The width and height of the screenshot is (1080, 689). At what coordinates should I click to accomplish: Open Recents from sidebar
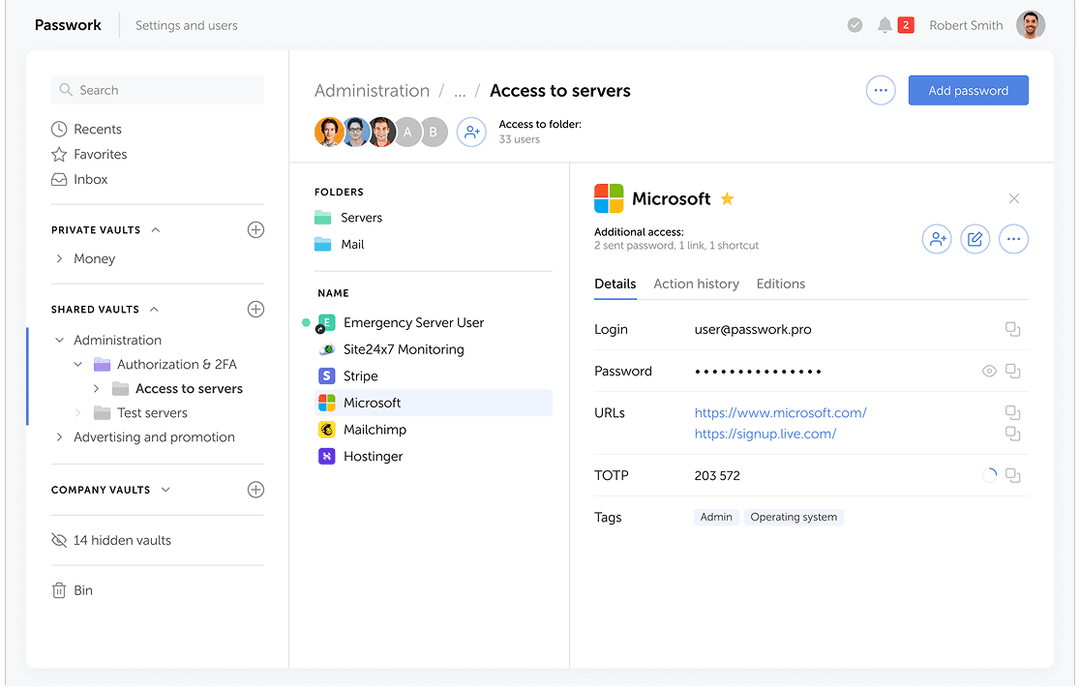87,129
